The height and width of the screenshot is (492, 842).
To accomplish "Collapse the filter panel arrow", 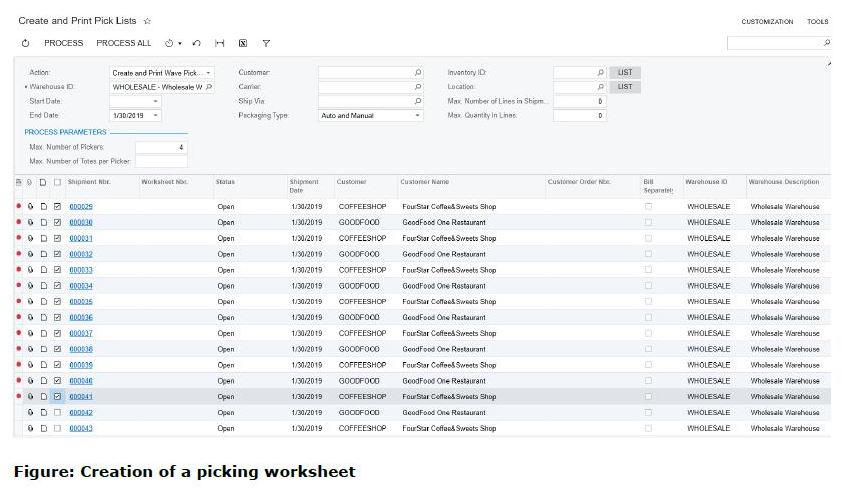I will [x=829, y=64].
